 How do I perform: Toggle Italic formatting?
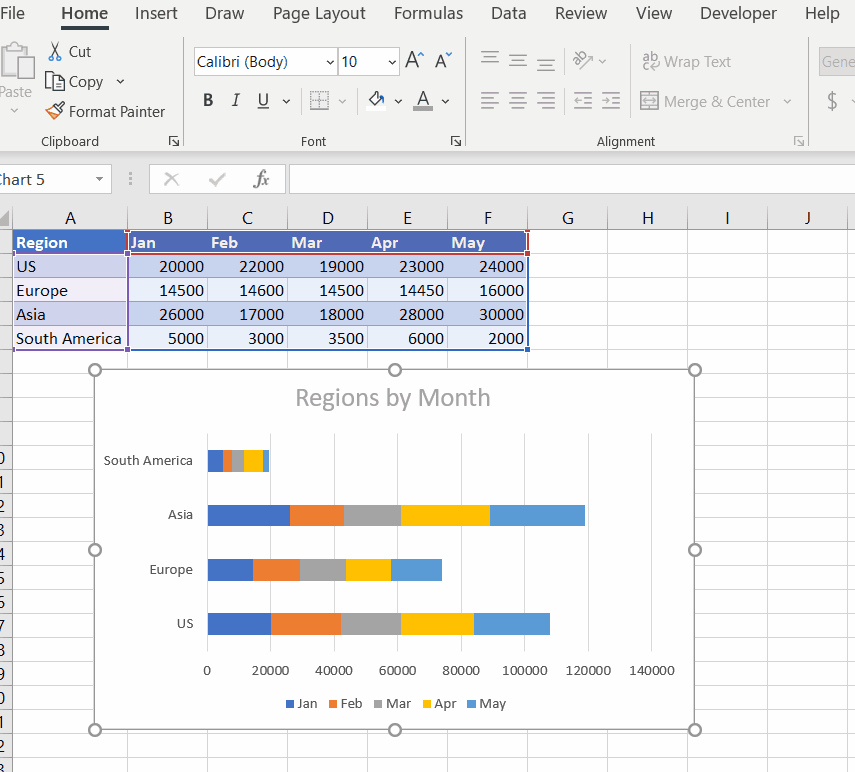(x=236, y=100)
